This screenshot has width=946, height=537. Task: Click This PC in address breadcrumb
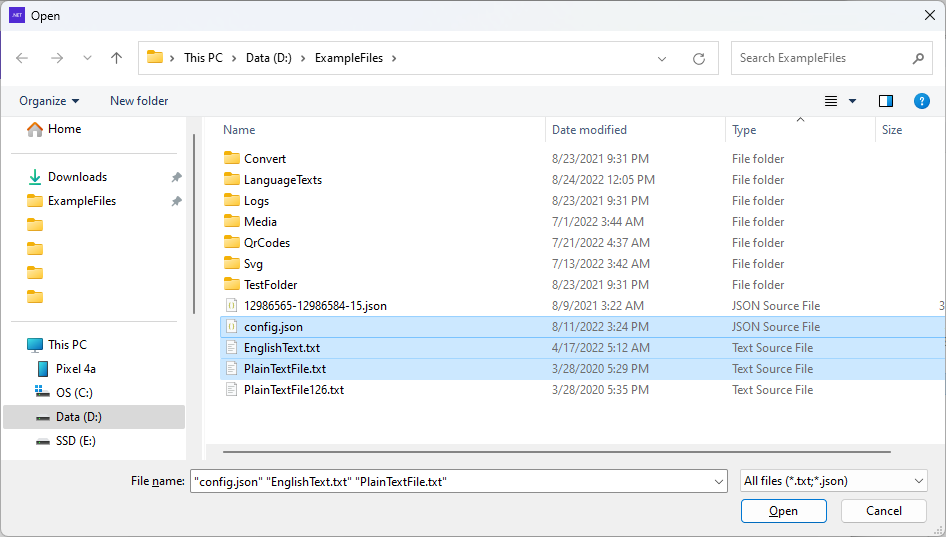pos(203,58)
